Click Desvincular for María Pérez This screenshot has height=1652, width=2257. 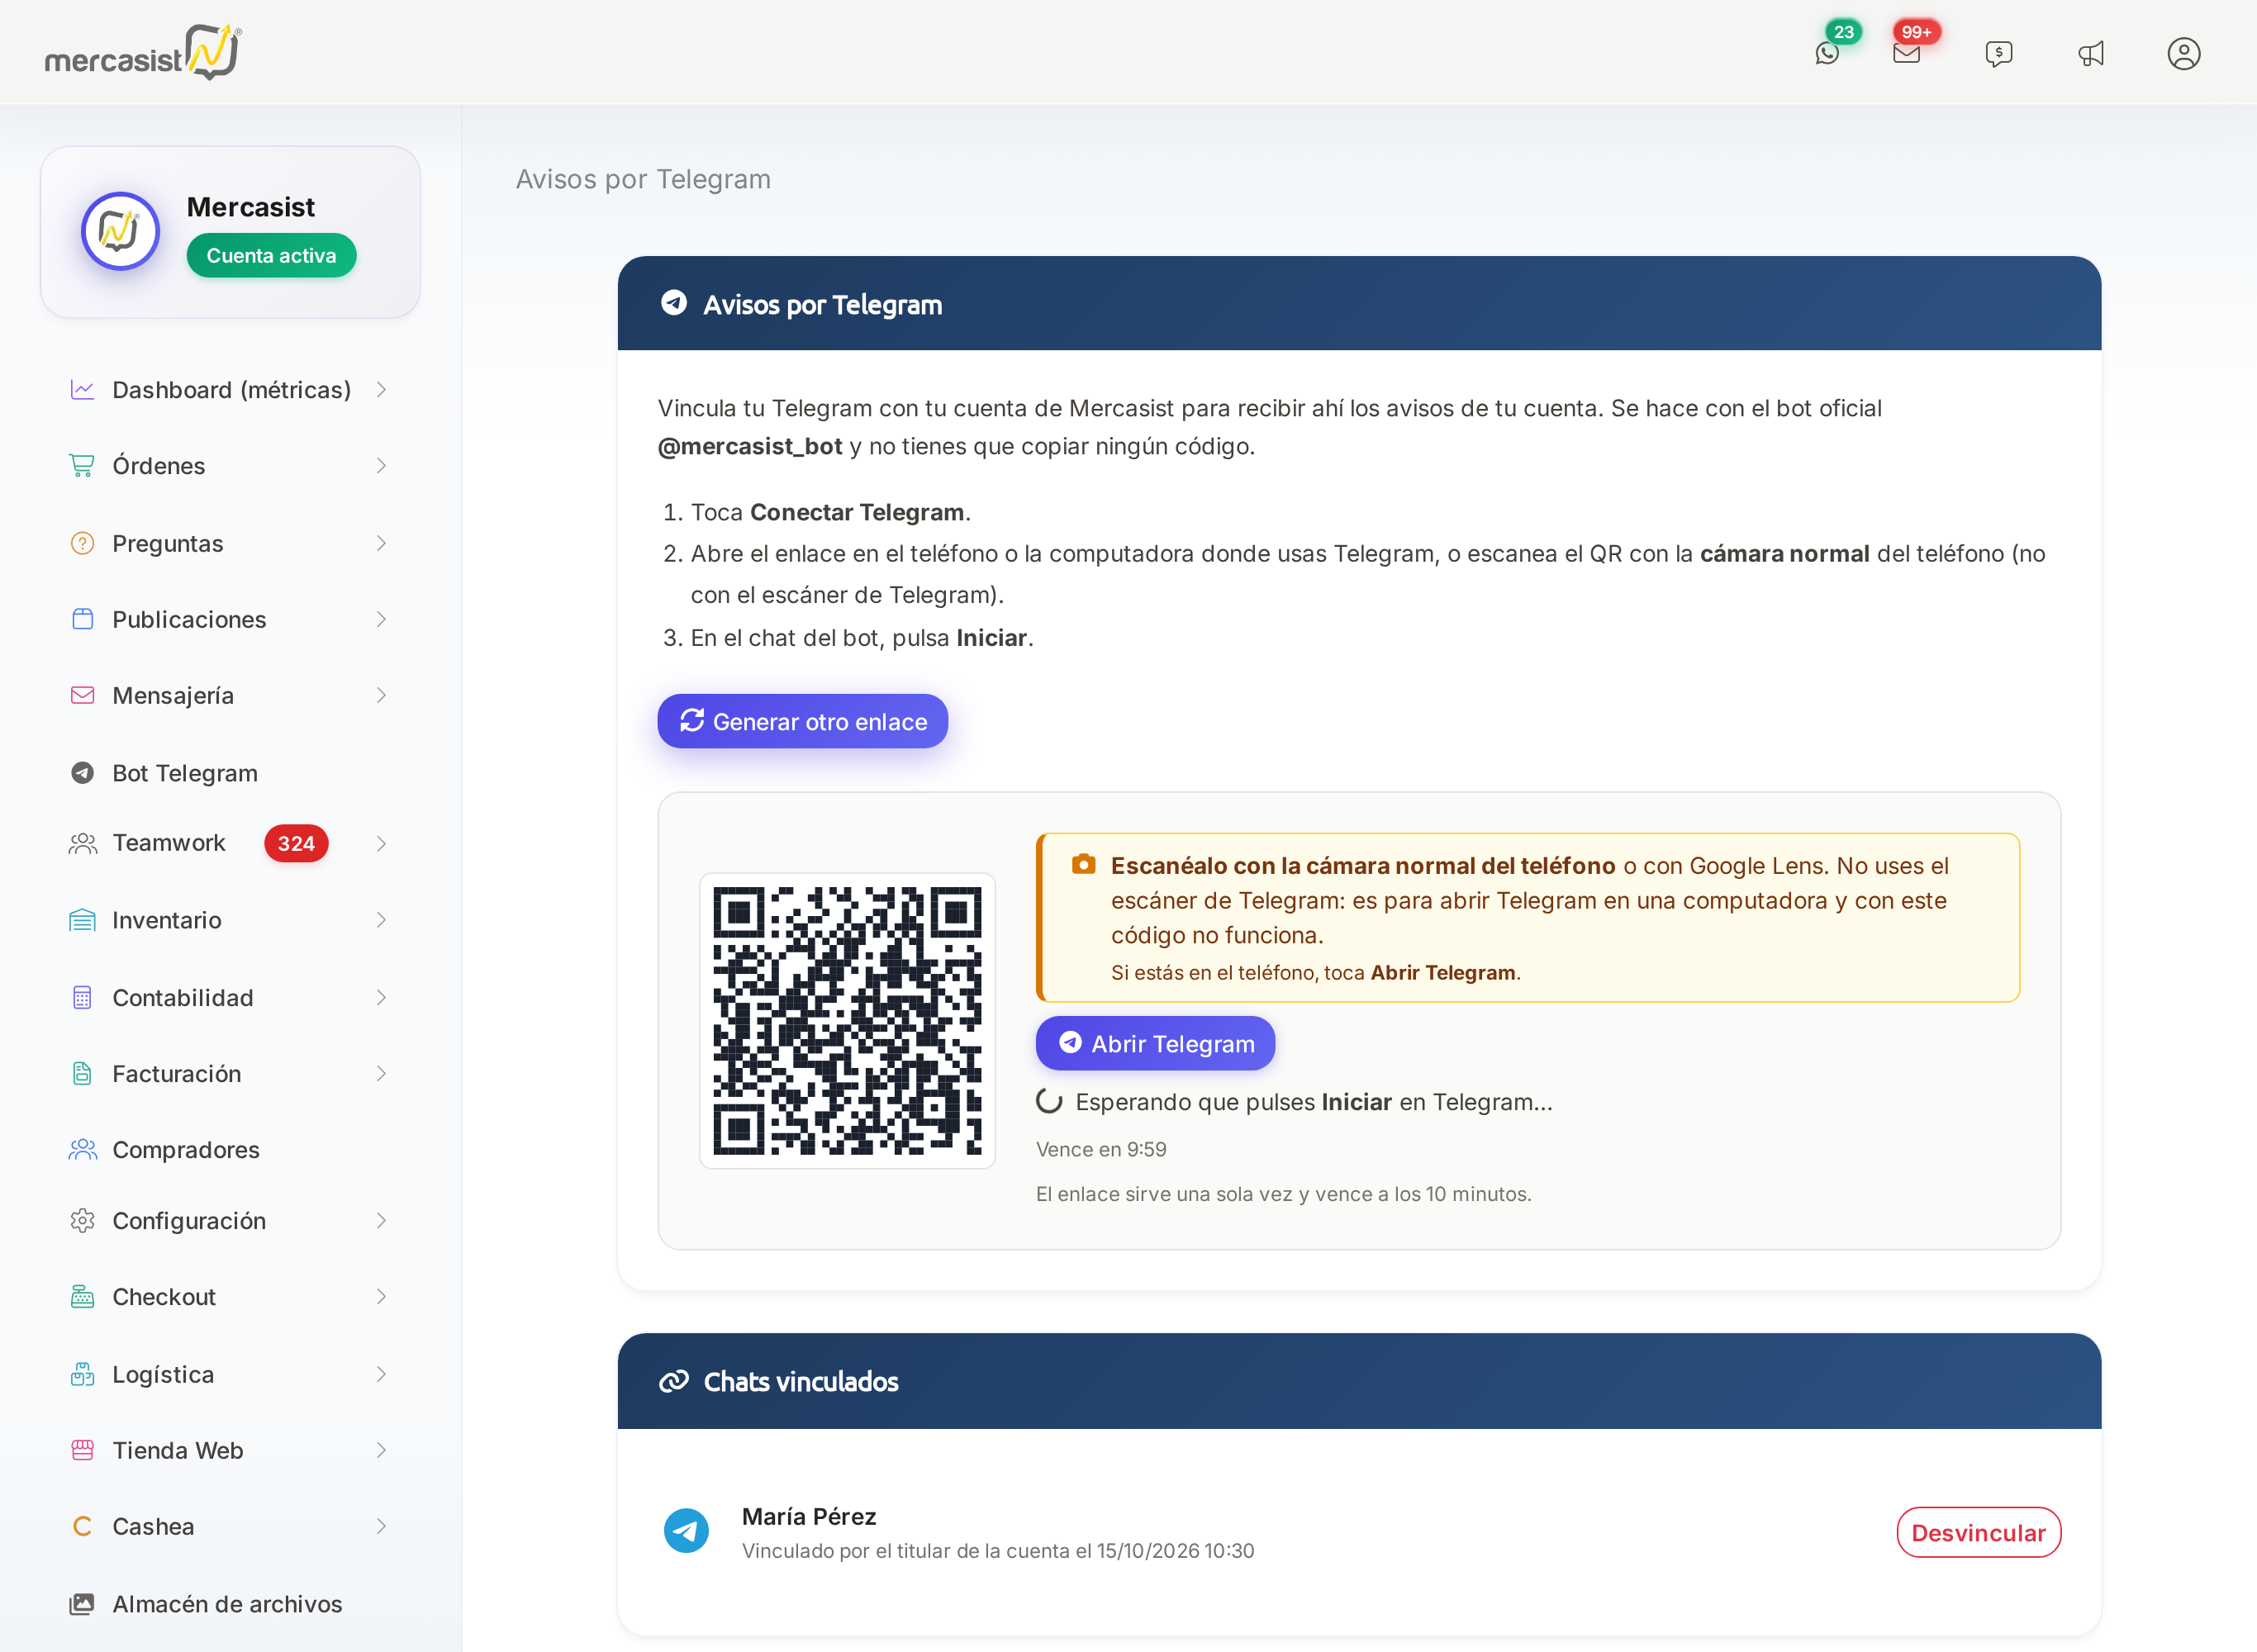click(1978, 1532)
